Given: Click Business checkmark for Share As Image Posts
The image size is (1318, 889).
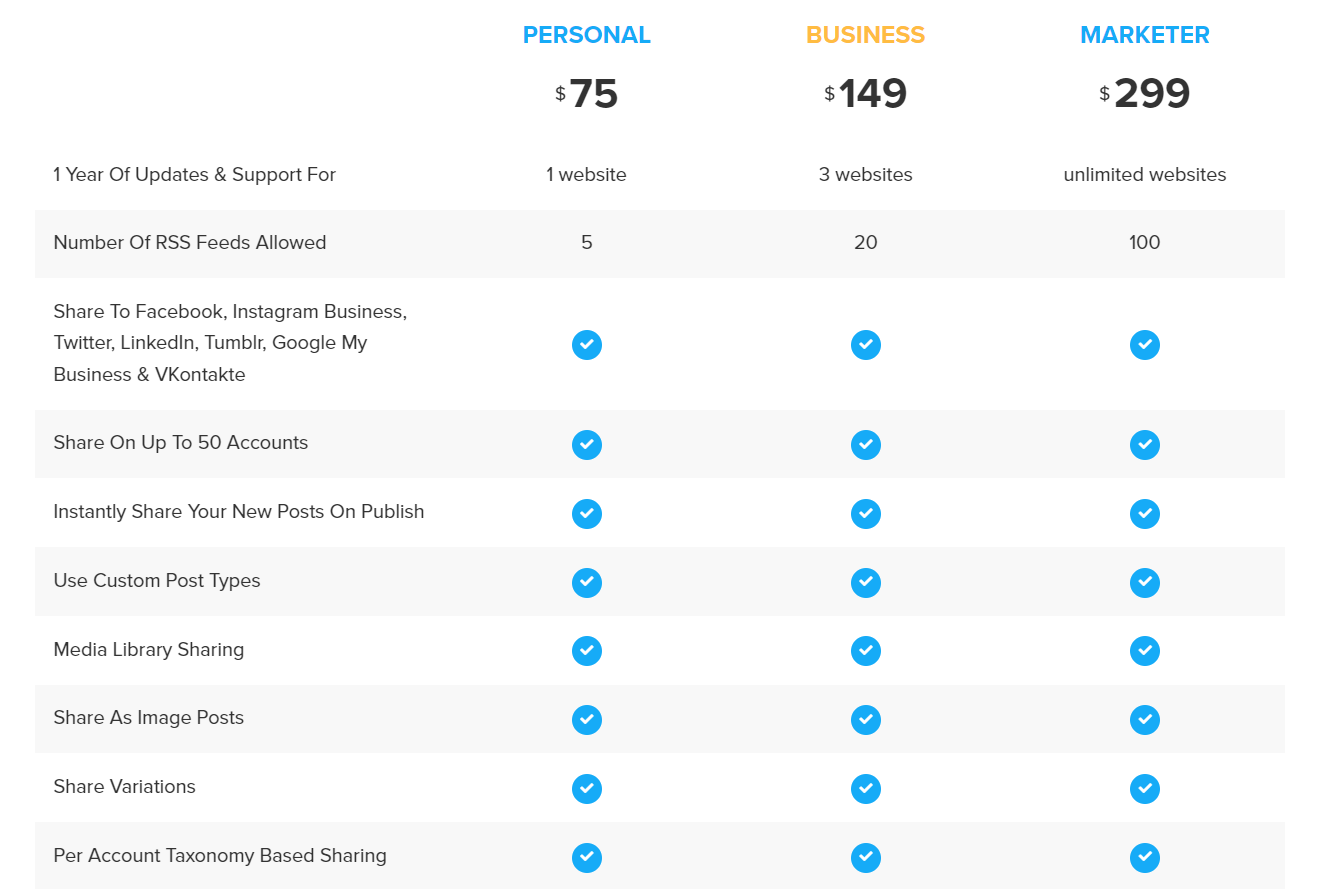Looking at the screenshot, I should click(866, 720).
